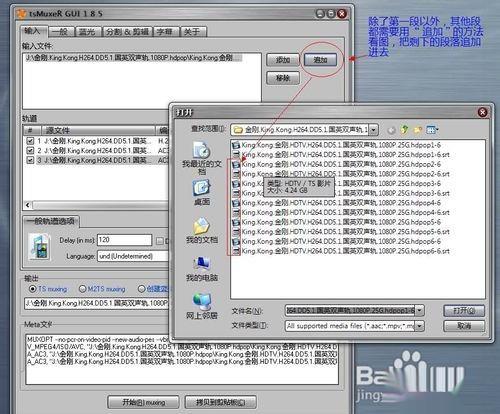Viewport: 500px width, 414px height.
Task: Expand the file name (文件名) dropdown
Action: [420, 311]
